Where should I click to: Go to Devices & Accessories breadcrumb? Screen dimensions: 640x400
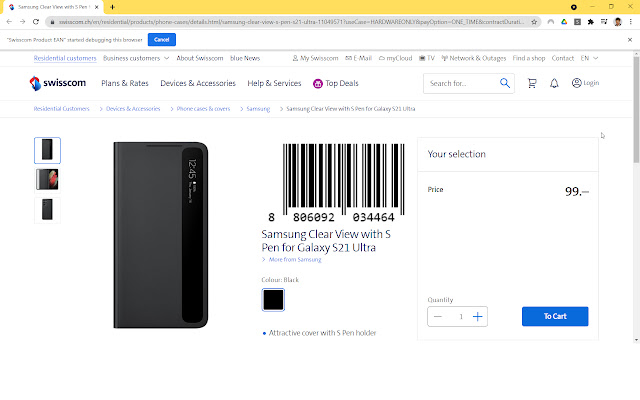pyautogui.click(x=133, y=109)
